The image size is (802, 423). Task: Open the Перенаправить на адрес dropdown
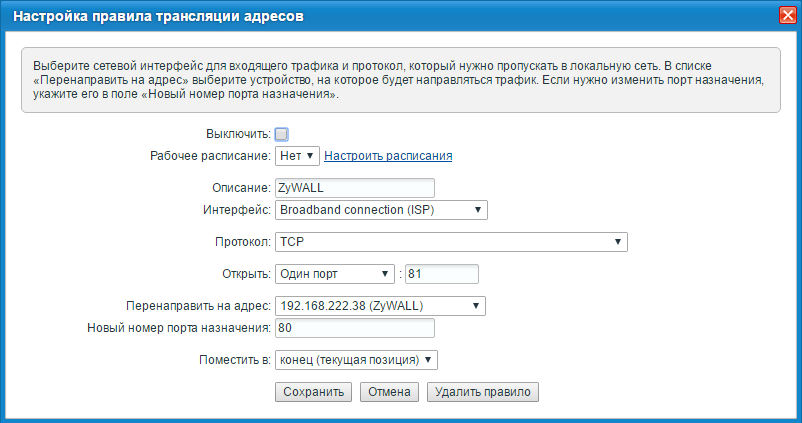coord(380,306)
